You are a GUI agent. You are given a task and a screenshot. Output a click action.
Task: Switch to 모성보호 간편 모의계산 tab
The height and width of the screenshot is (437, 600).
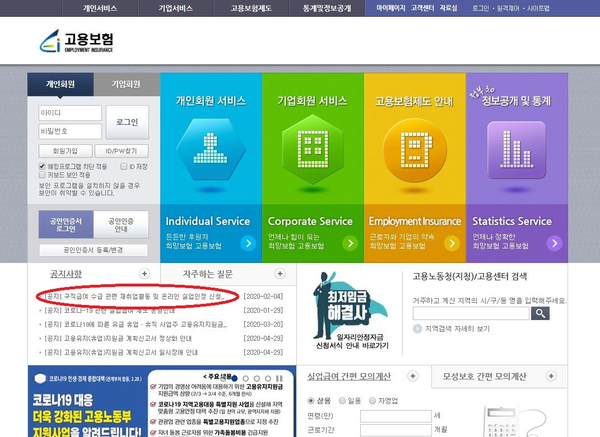[x=484, y=377]
